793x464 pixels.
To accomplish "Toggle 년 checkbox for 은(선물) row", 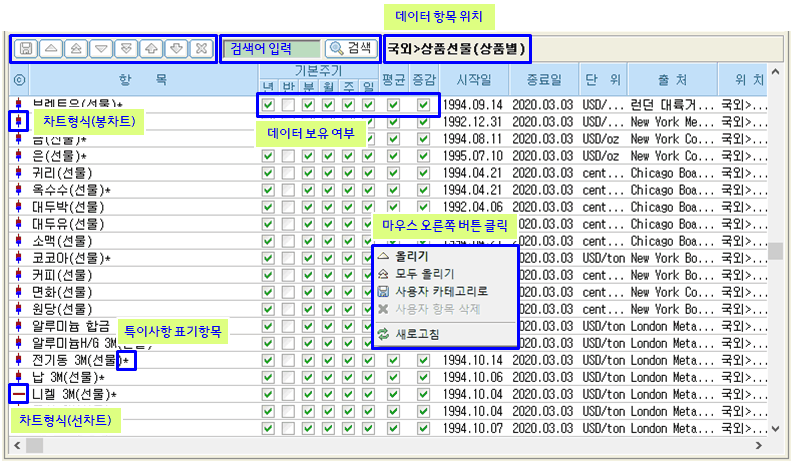I will 268,156.
